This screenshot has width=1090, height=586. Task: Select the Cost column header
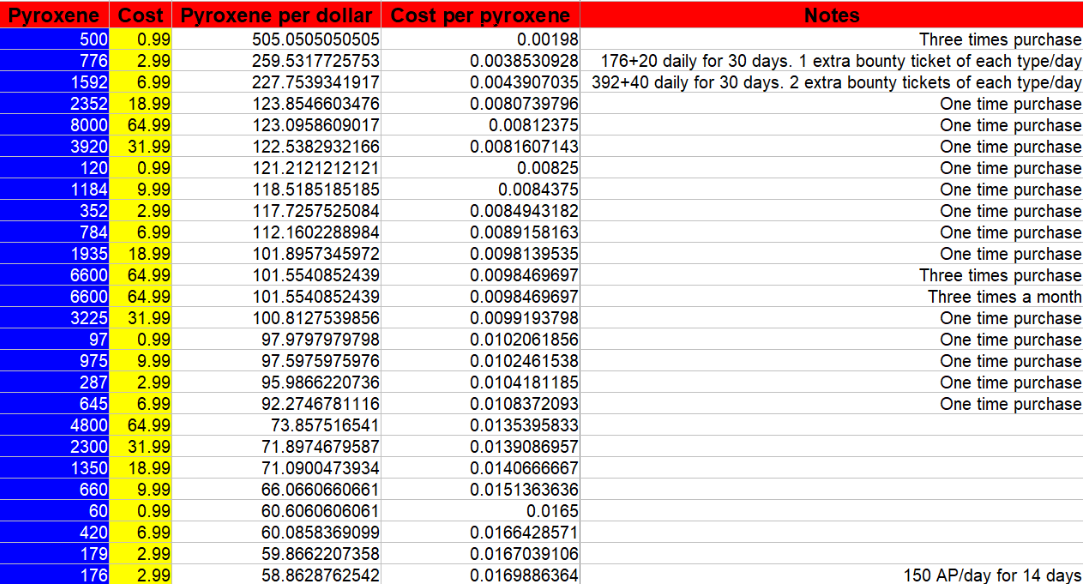(x=140, y=15)
